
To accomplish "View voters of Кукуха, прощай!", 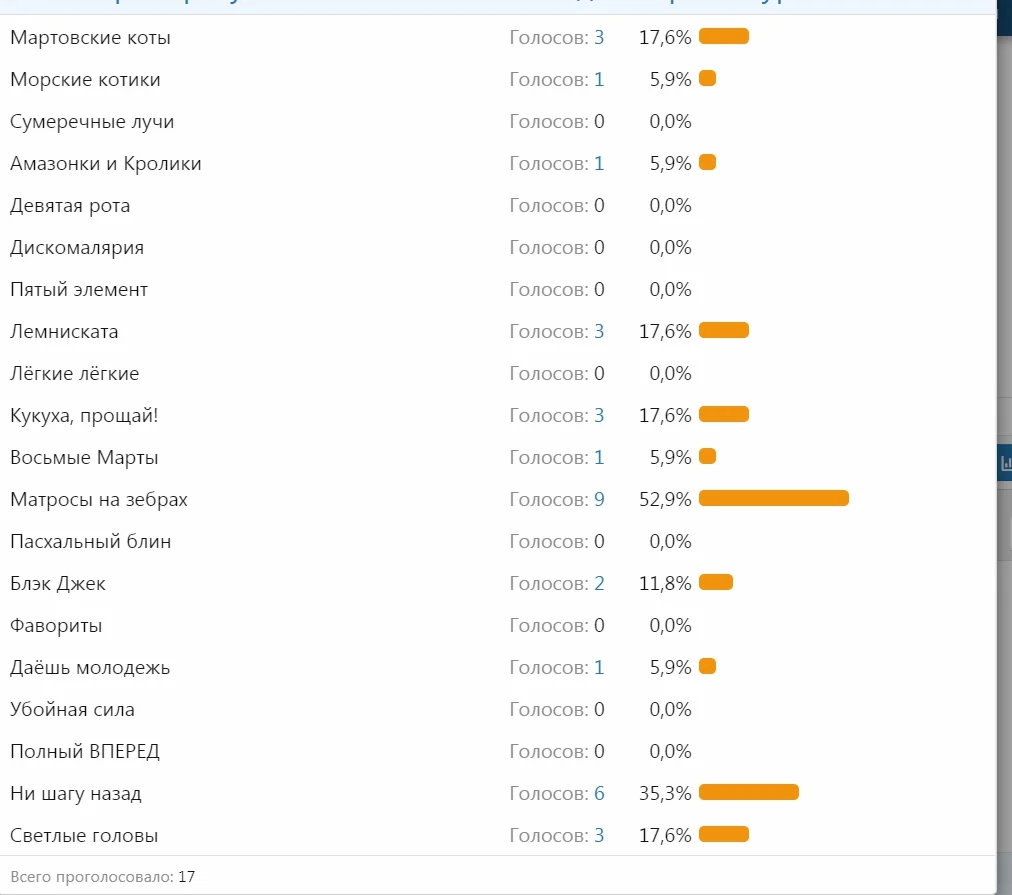I will pyautogui.click(x=599, y=416).
